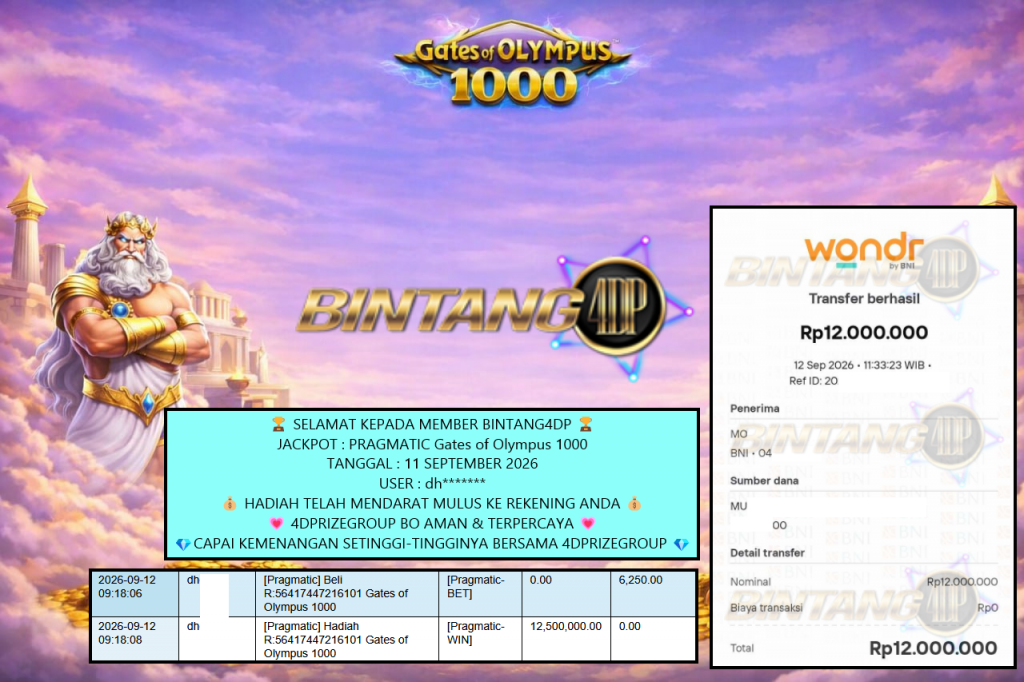Screen dimensions: 1024x682
Task: Select "TANGGAL : 11 SEPTEMBER 2026" text
Action: (432, 464)
